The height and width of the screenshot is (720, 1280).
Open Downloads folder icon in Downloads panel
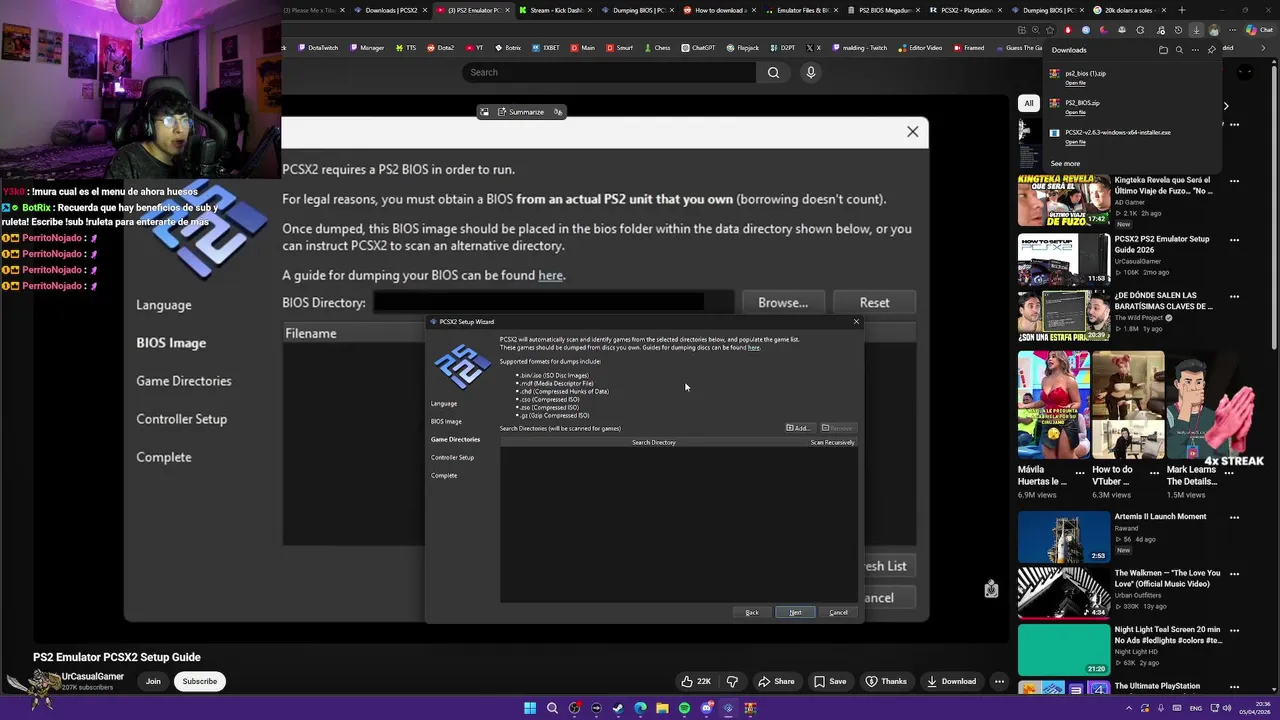1163,50
